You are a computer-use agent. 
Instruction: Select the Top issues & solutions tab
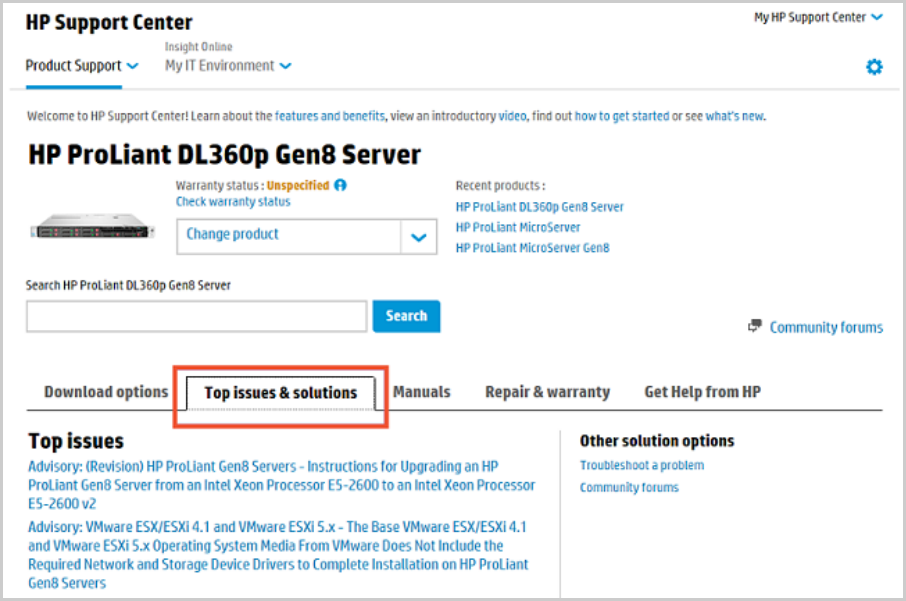(281, 393)
